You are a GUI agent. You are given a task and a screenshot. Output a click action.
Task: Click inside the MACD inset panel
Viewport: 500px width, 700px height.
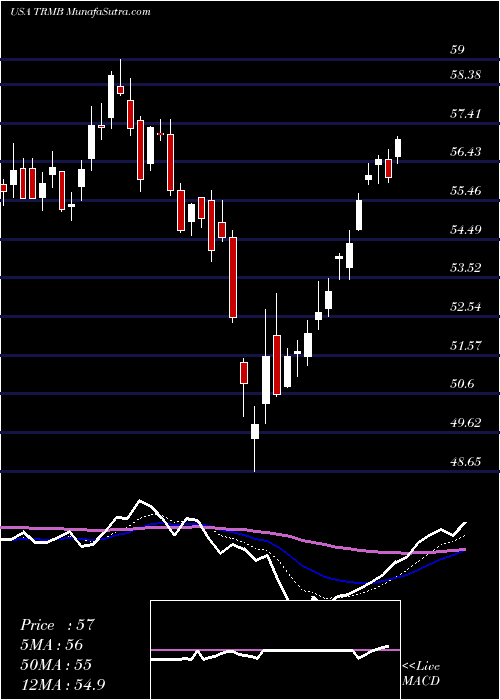click(275, 650)
